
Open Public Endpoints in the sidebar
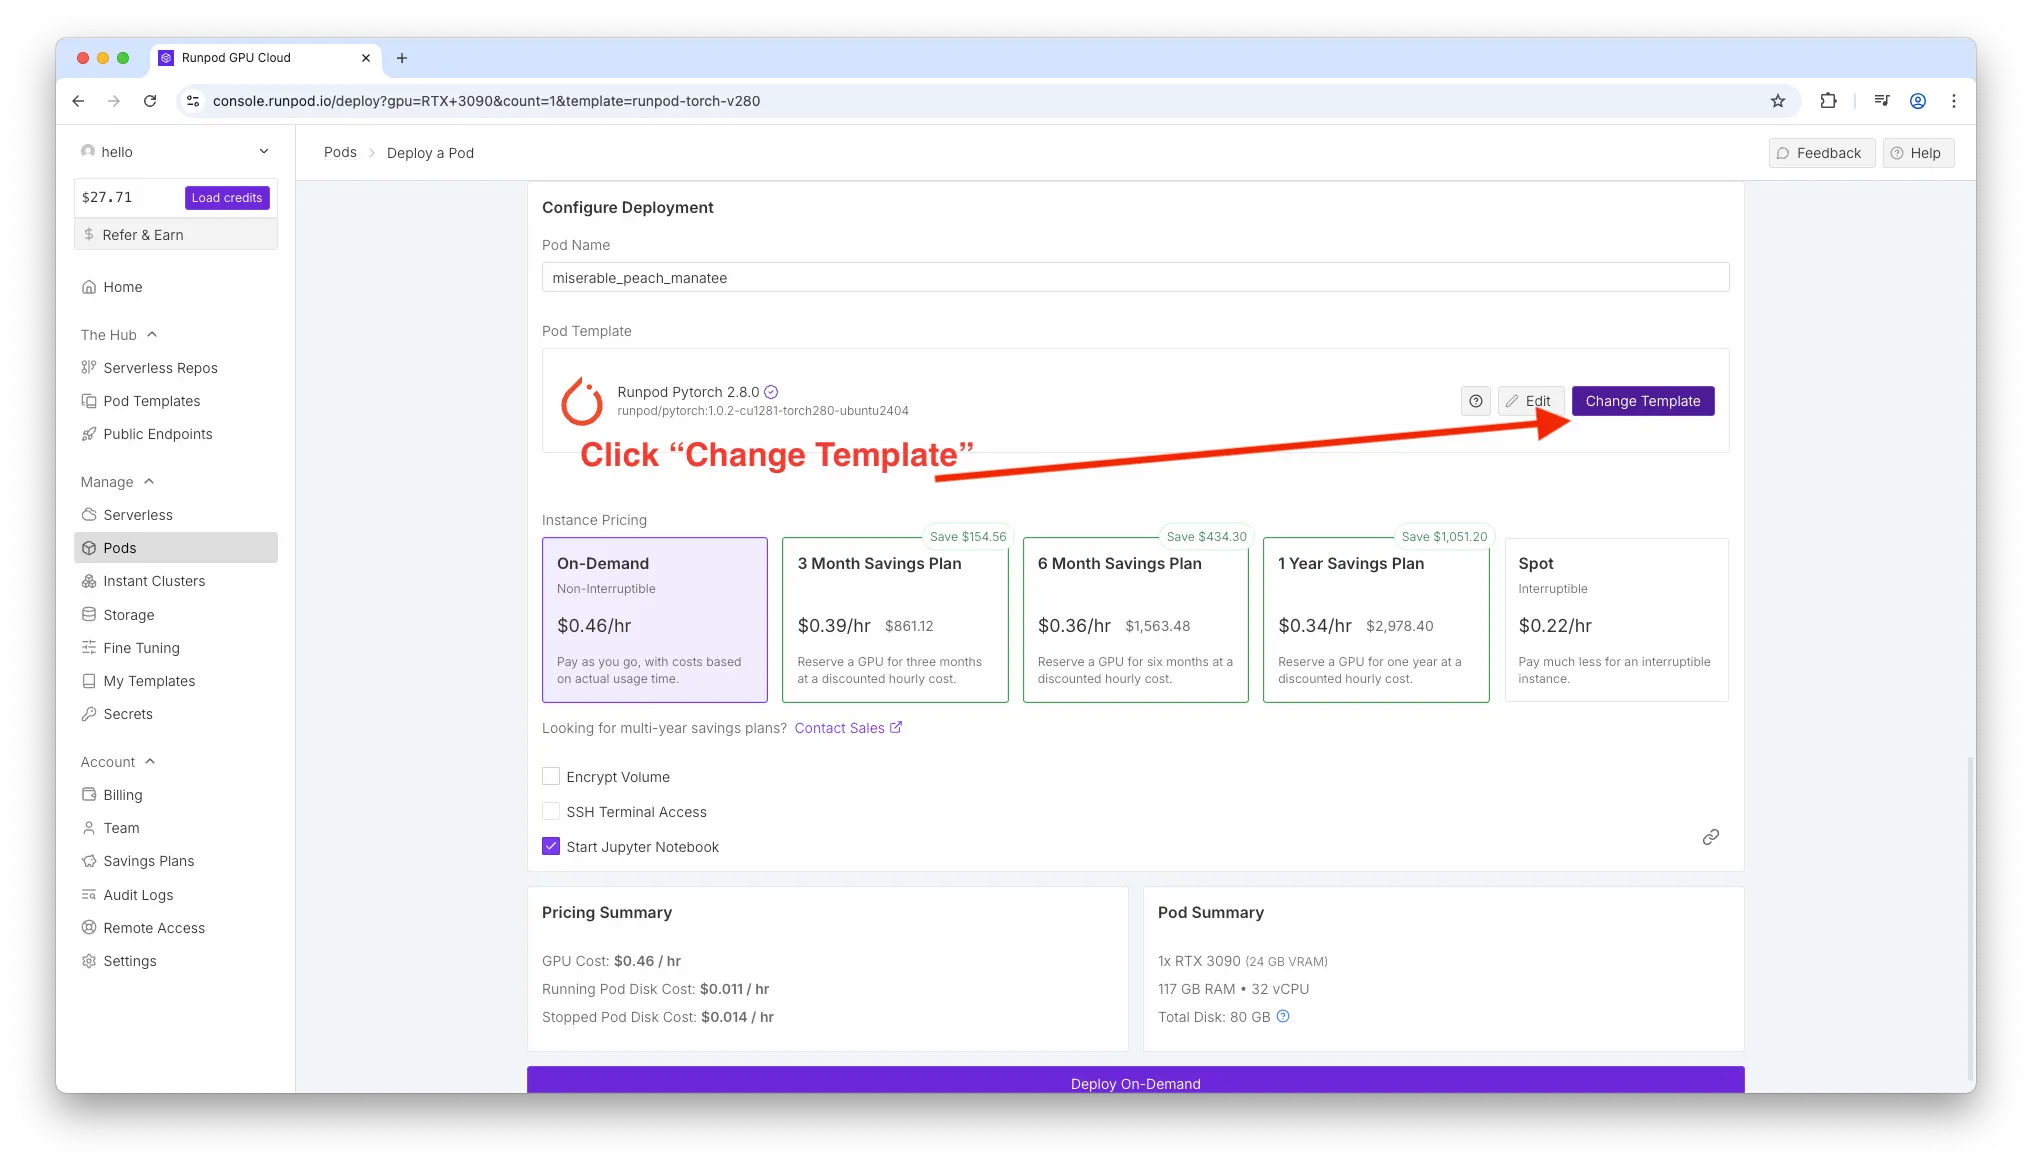[x=176, y=434]
